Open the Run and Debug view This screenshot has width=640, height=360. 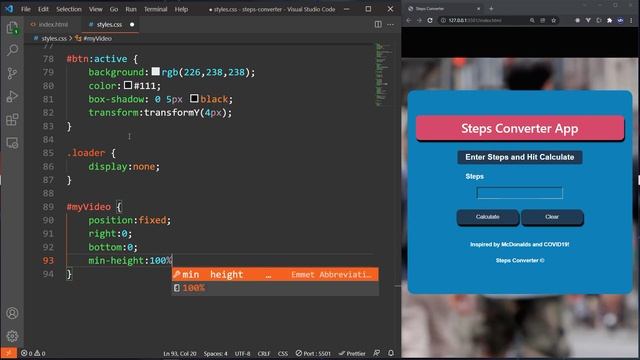pos(12,97)
